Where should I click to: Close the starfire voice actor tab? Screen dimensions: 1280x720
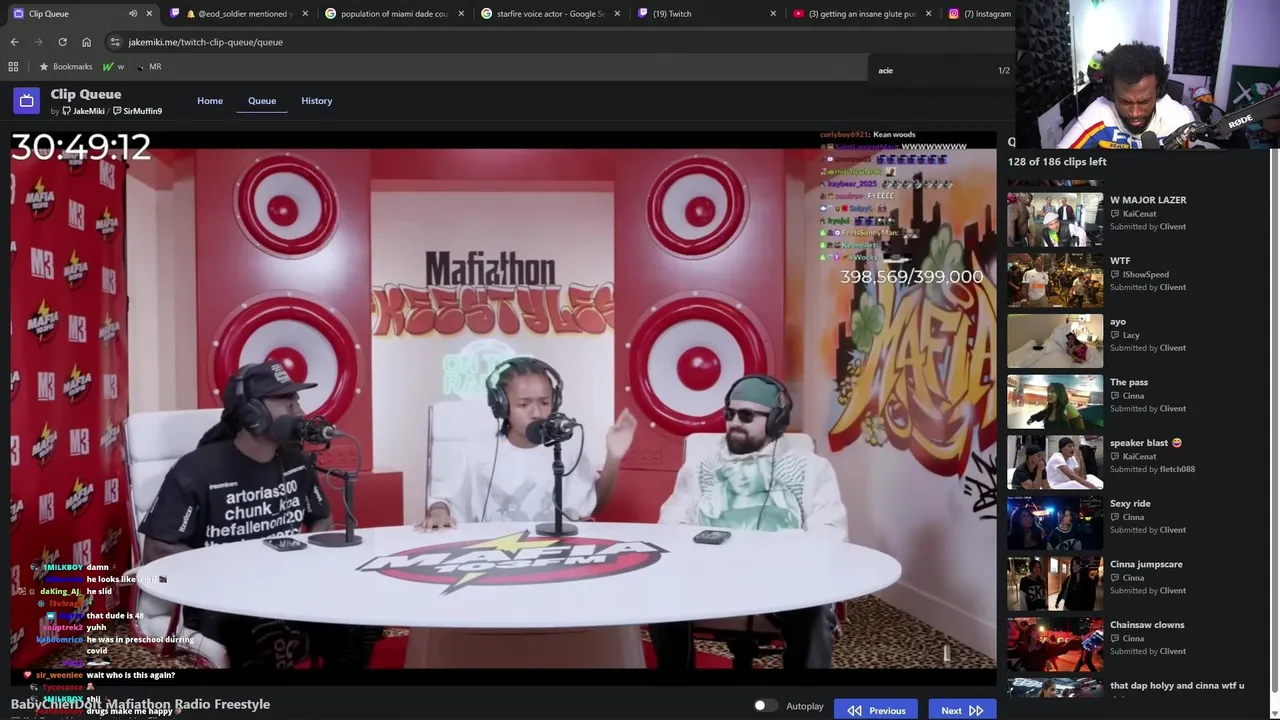click(x=617, y=14)
